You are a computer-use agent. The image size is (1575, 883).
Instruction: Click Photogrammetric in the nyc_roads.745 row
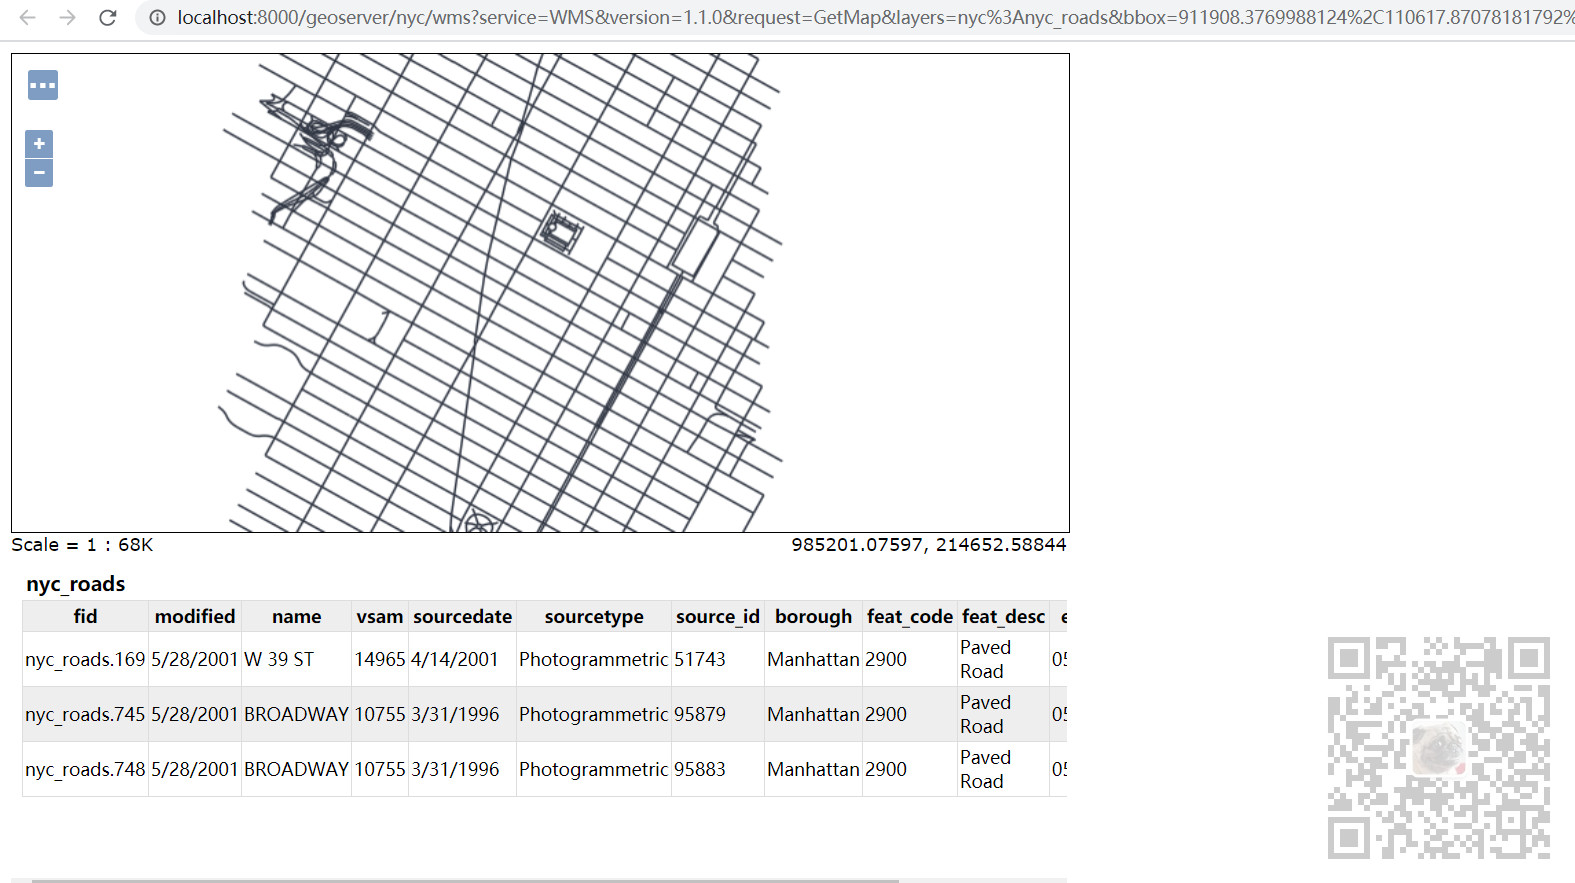(x=594, y=714)
